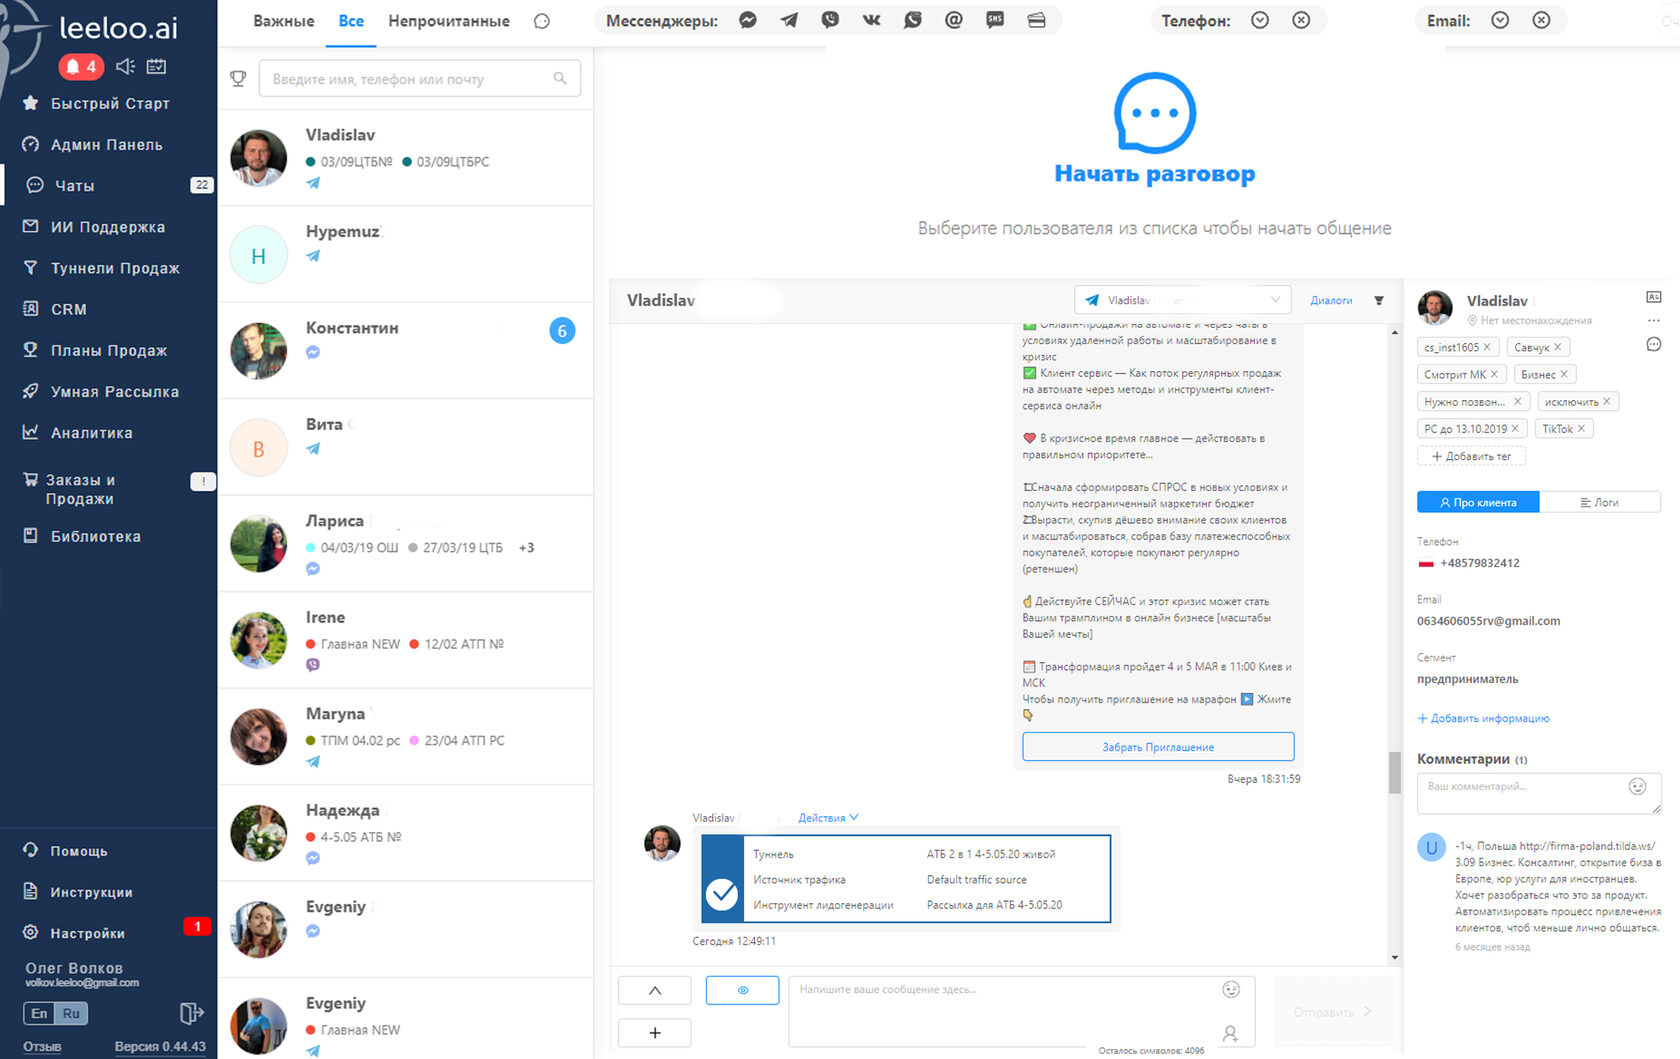
Task: Toggle the eye visibility button
Action: [743, 990]
